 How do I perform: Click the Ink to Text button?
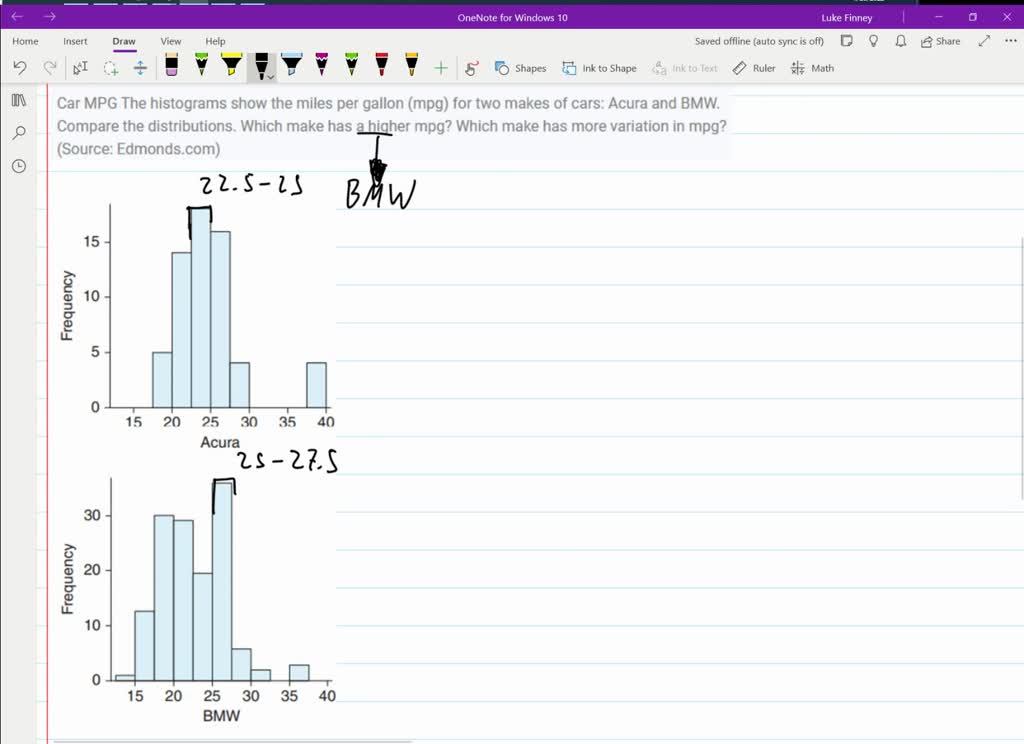[x=685, y=68]
